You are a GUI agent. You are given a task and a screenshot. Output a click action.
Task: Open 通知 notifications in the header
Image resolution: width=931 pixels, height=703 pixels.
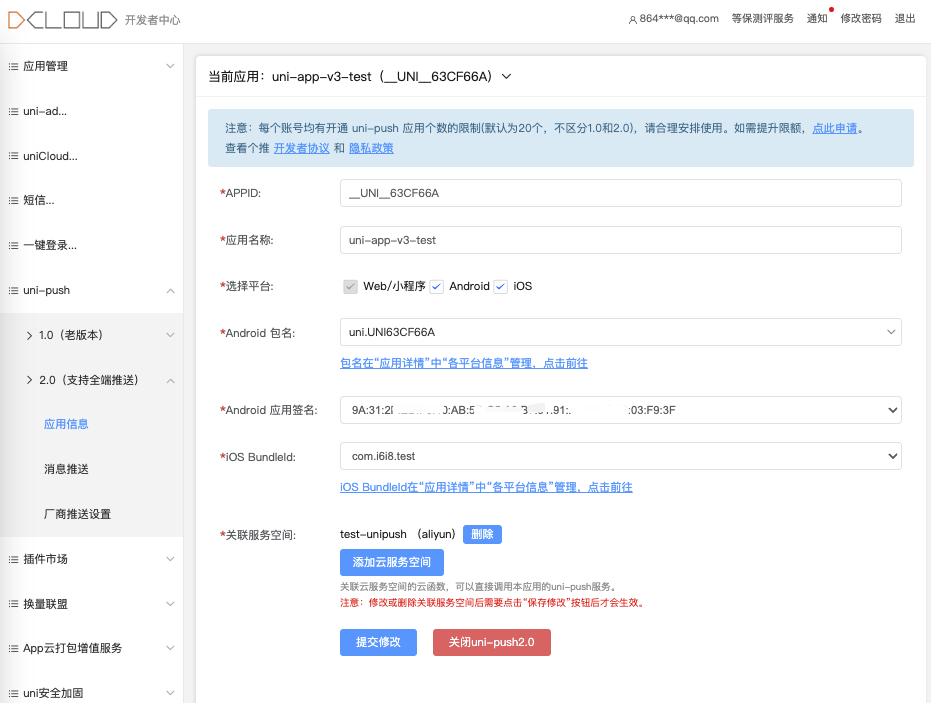point(817,18)
